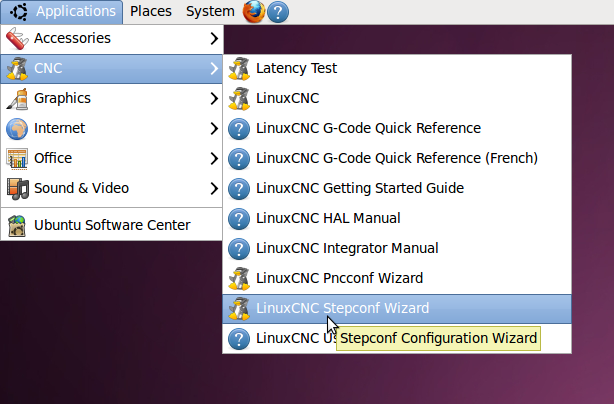614x404 pixels.
Task: Open the System menu
Action: [210, 11]
